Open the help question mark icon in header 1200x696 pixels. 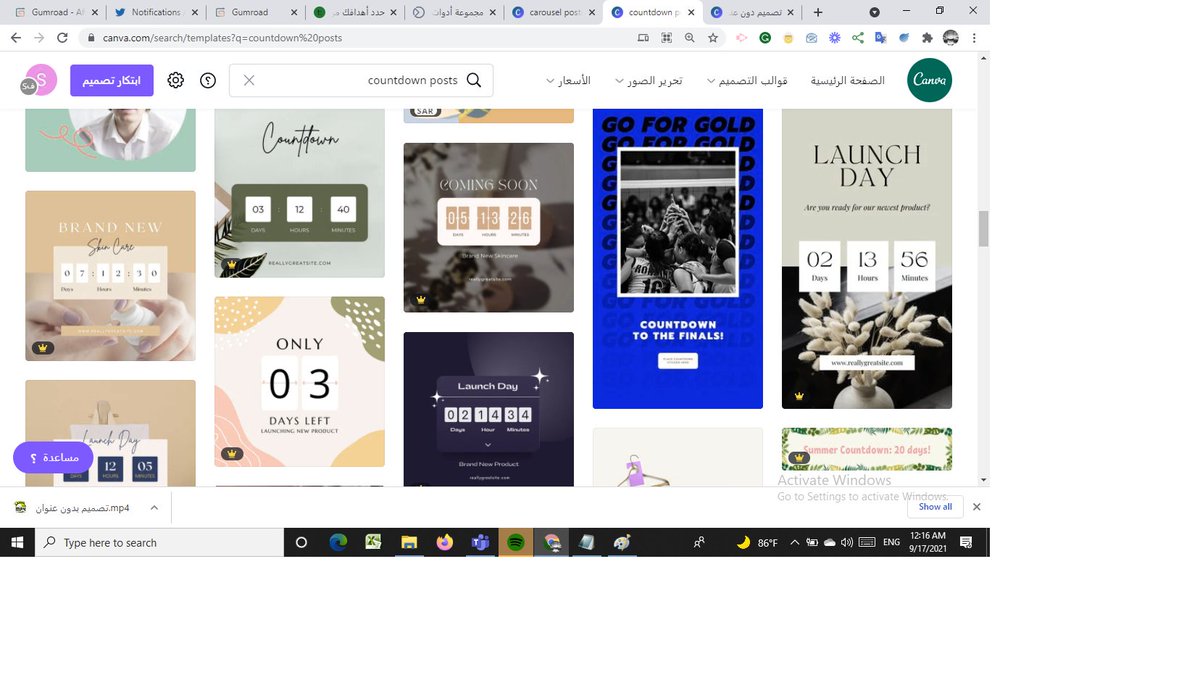(x=208, y=80)
